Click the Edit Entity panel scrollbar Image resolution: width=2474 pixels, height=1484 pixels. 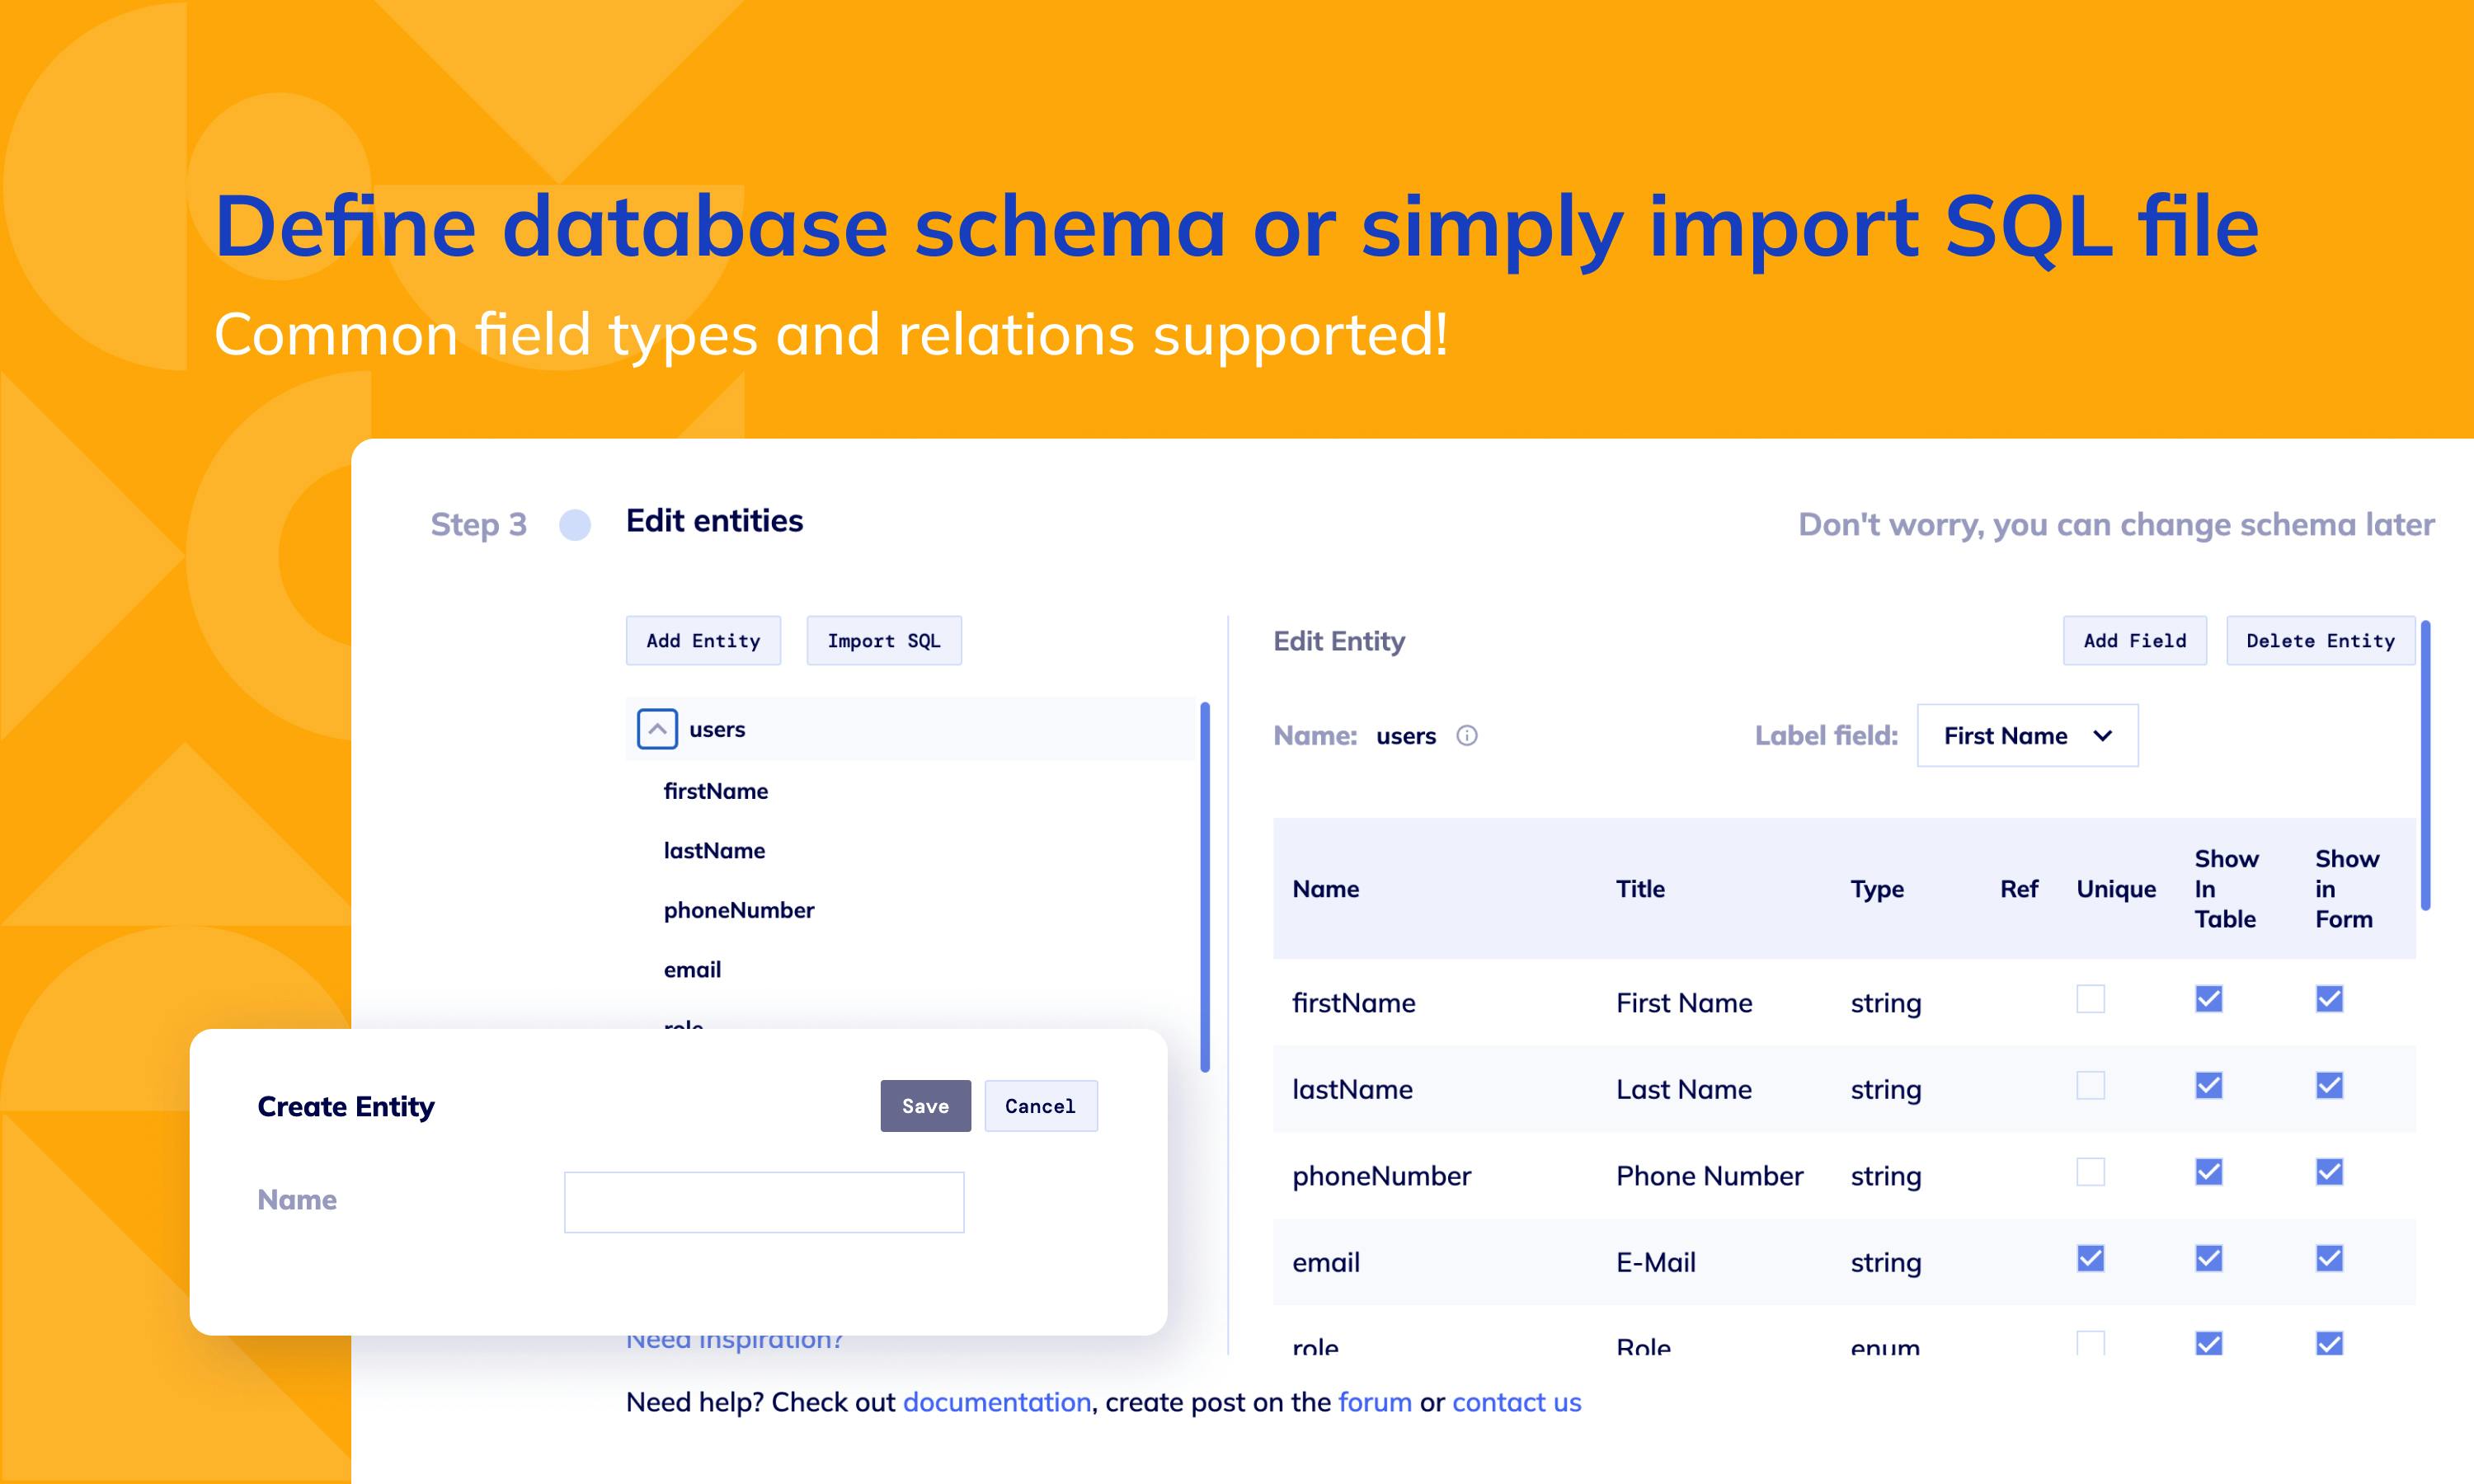[x=2425, y=765]
